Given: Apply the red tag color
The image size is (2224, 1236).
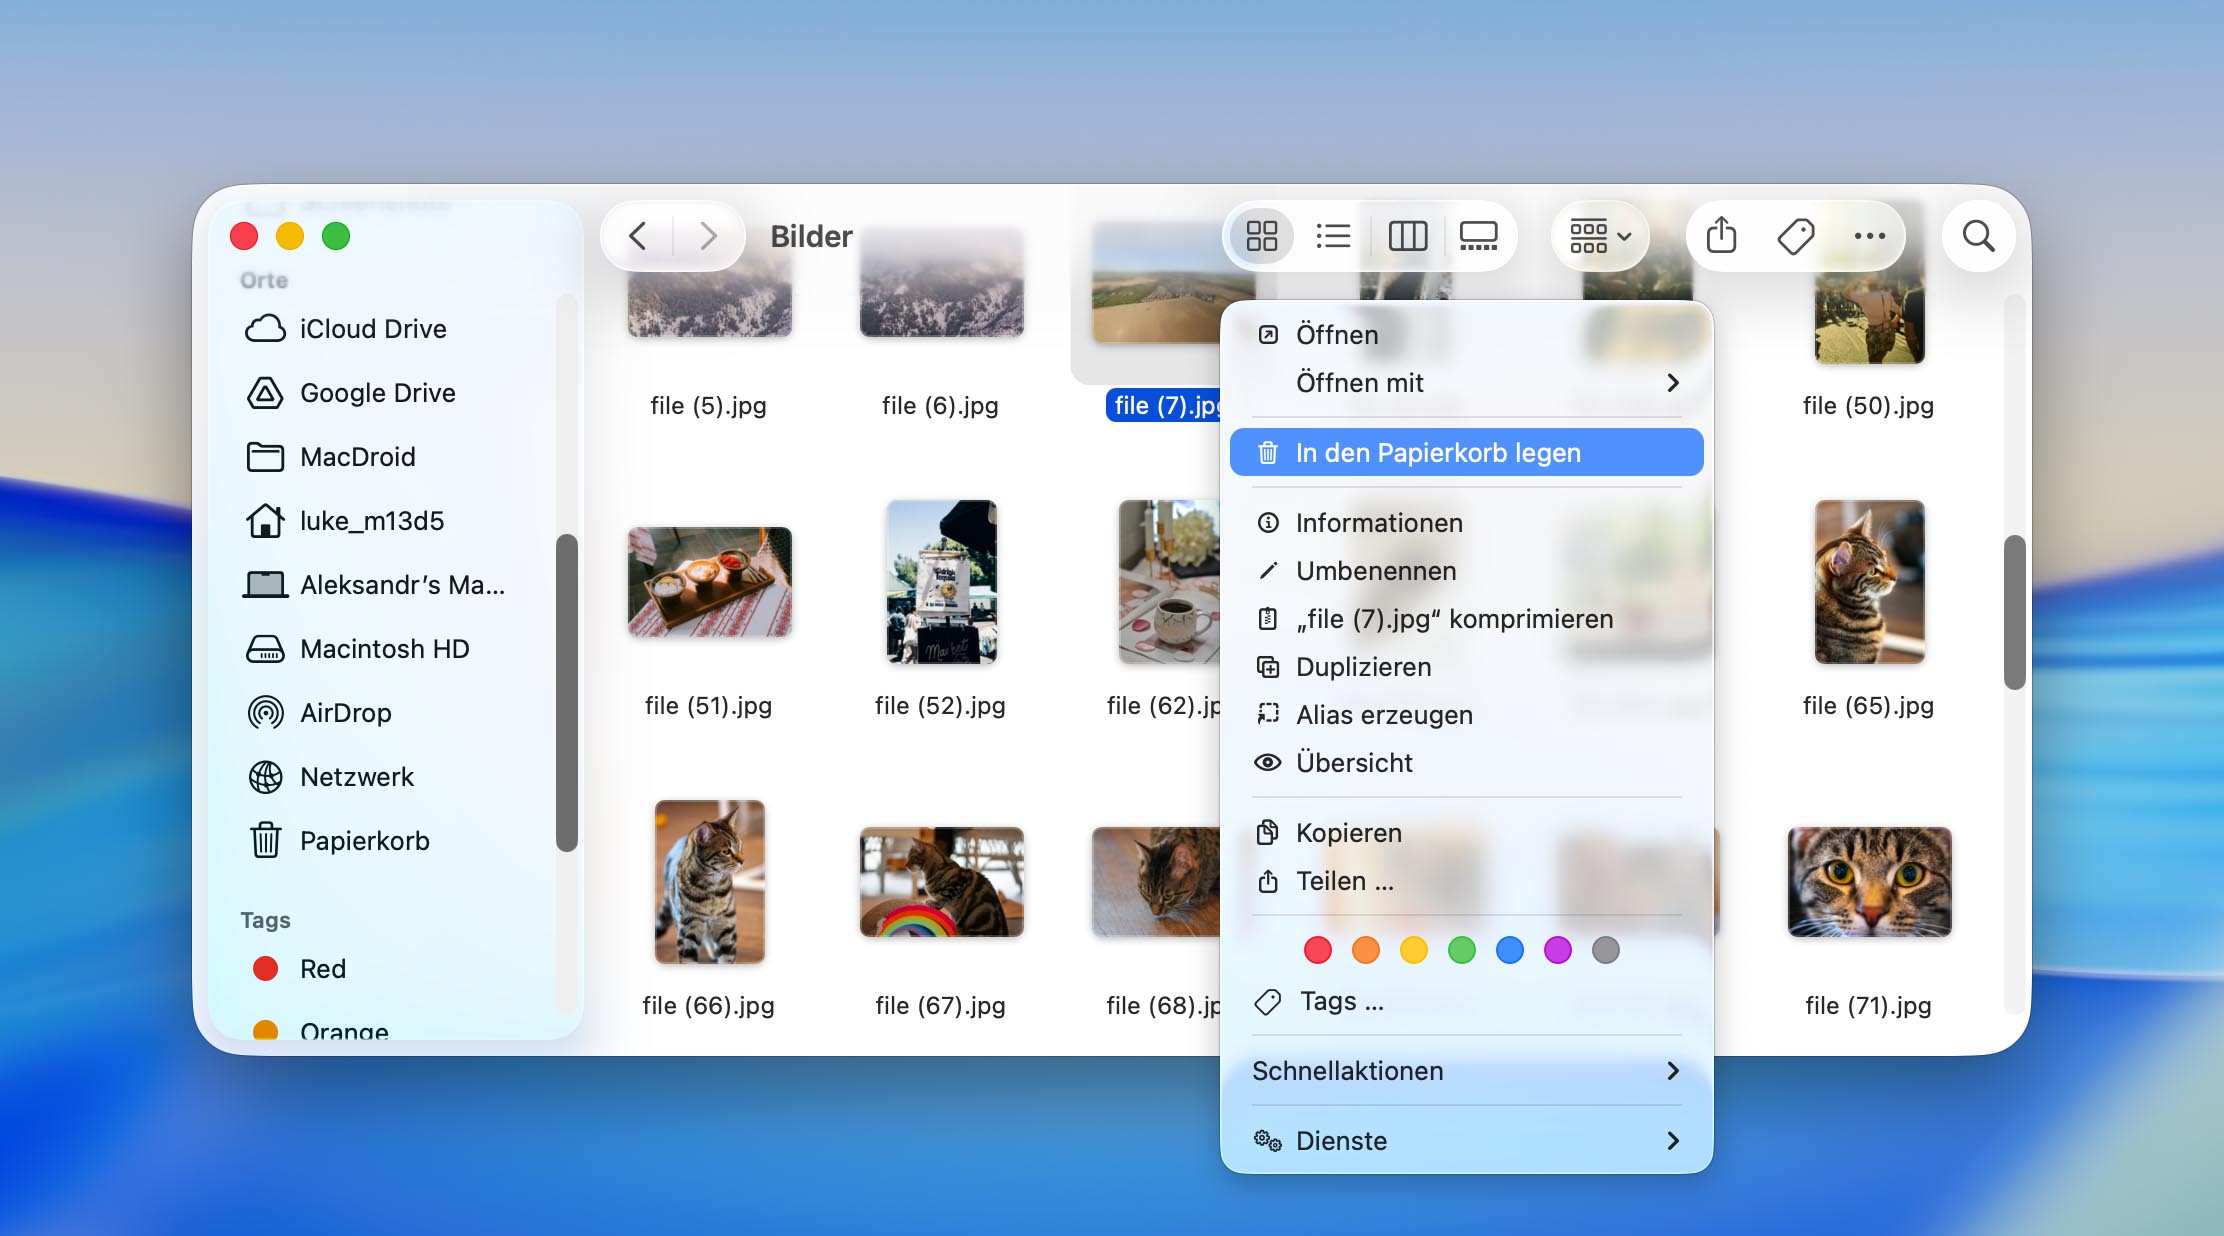Looking at the screenshot, I should pyautogui.click(x=1318, y=950).
